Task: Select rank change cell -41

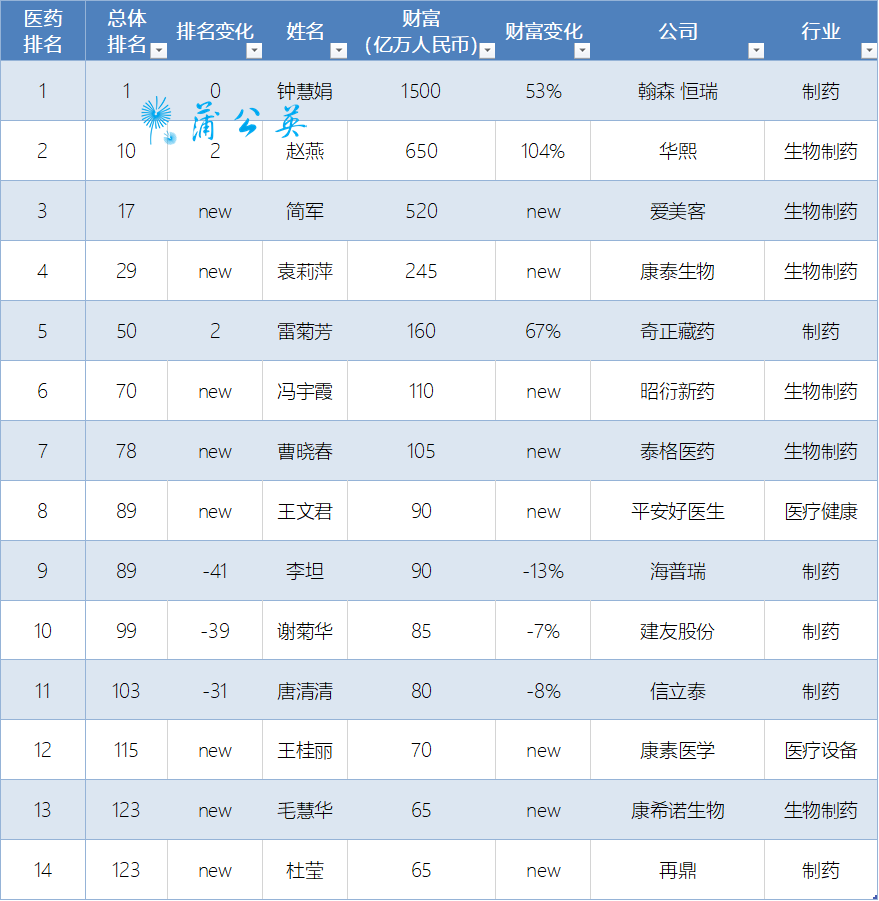Action: click(x=215, y=571)
